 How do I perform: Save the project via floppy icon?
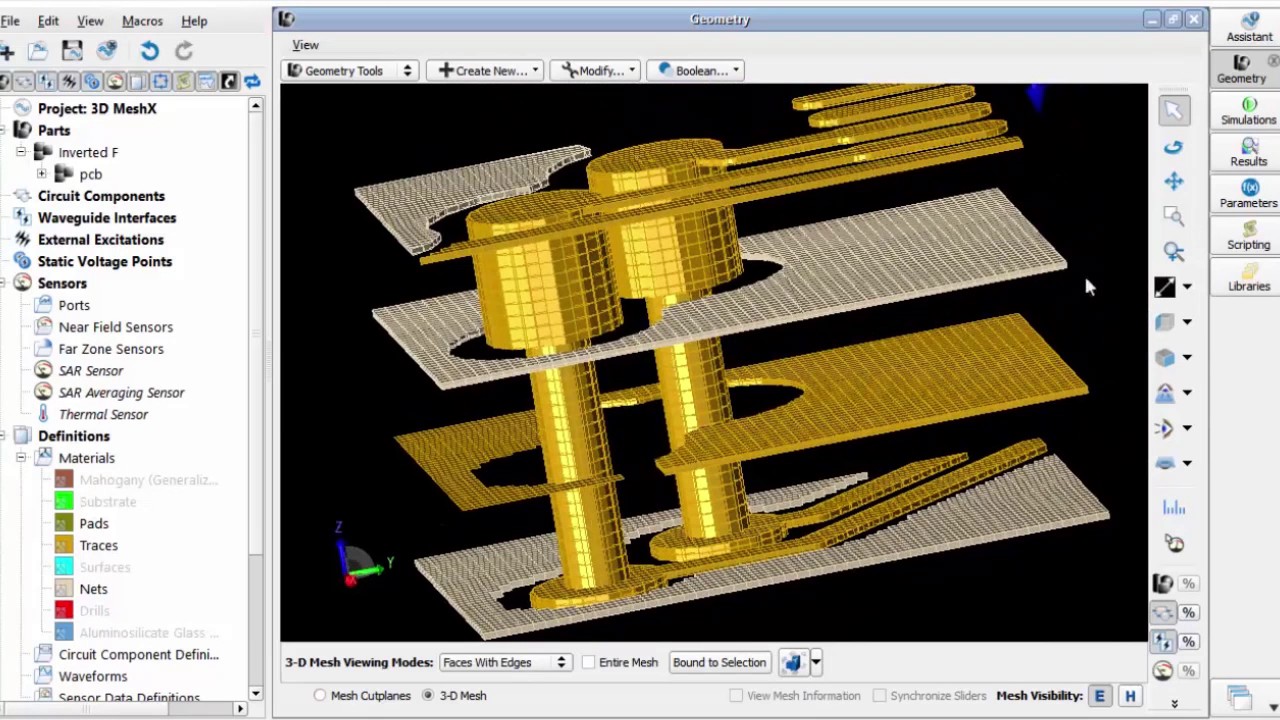[x=72, y=51]
